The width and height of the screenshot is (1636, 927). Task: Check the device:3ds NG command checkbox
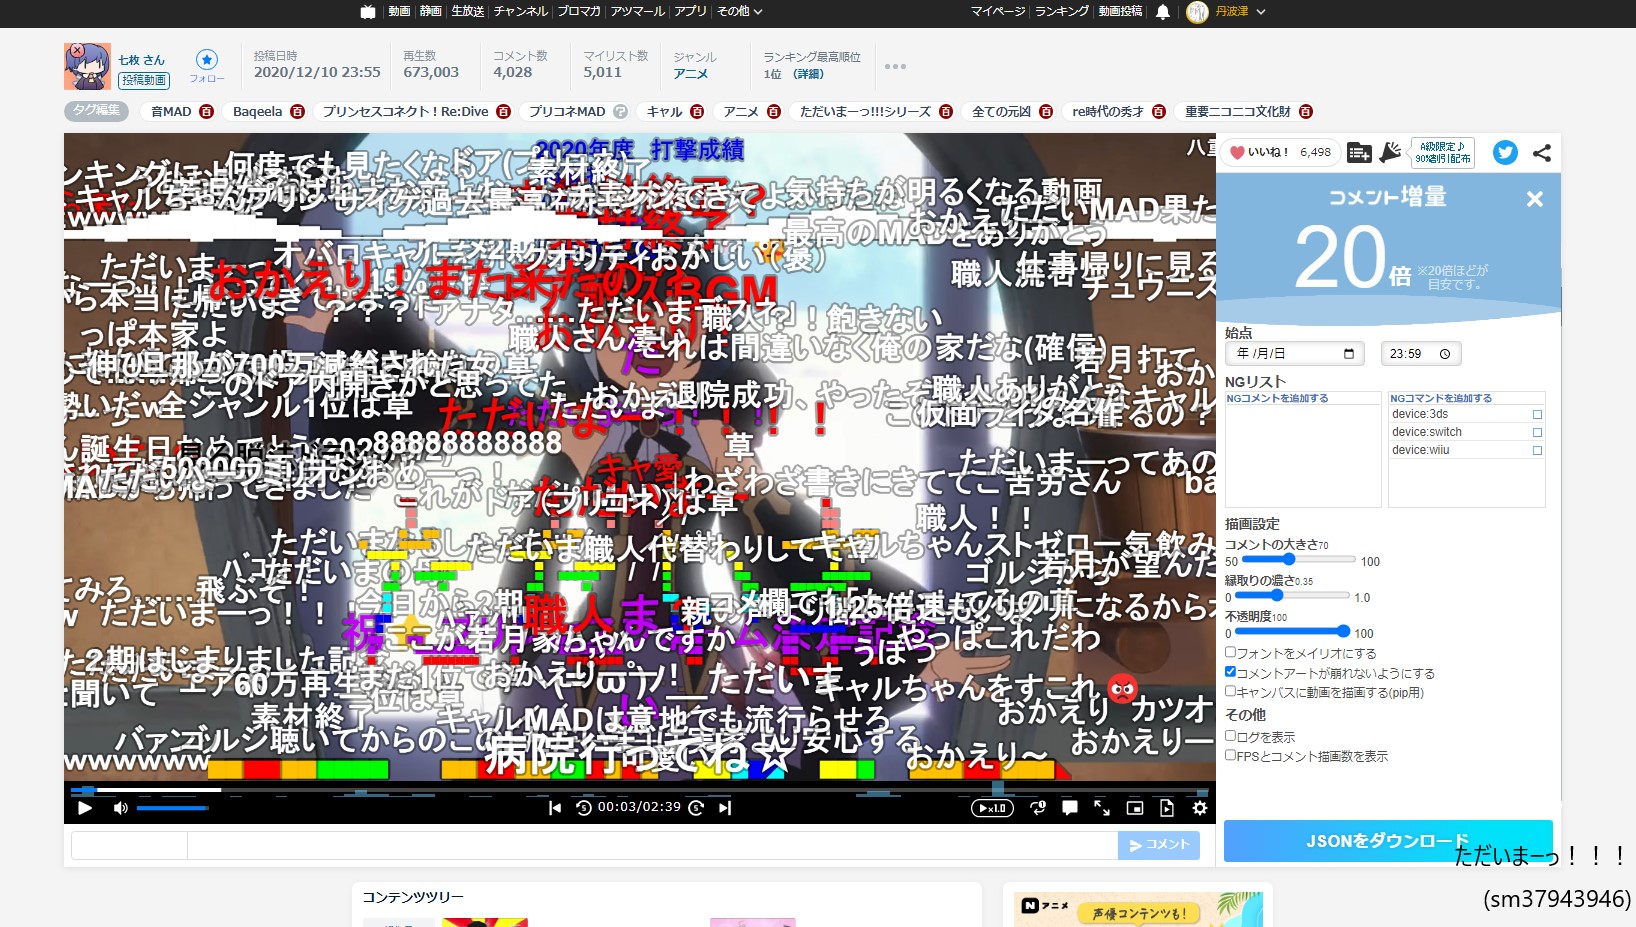pos(1537,414)
